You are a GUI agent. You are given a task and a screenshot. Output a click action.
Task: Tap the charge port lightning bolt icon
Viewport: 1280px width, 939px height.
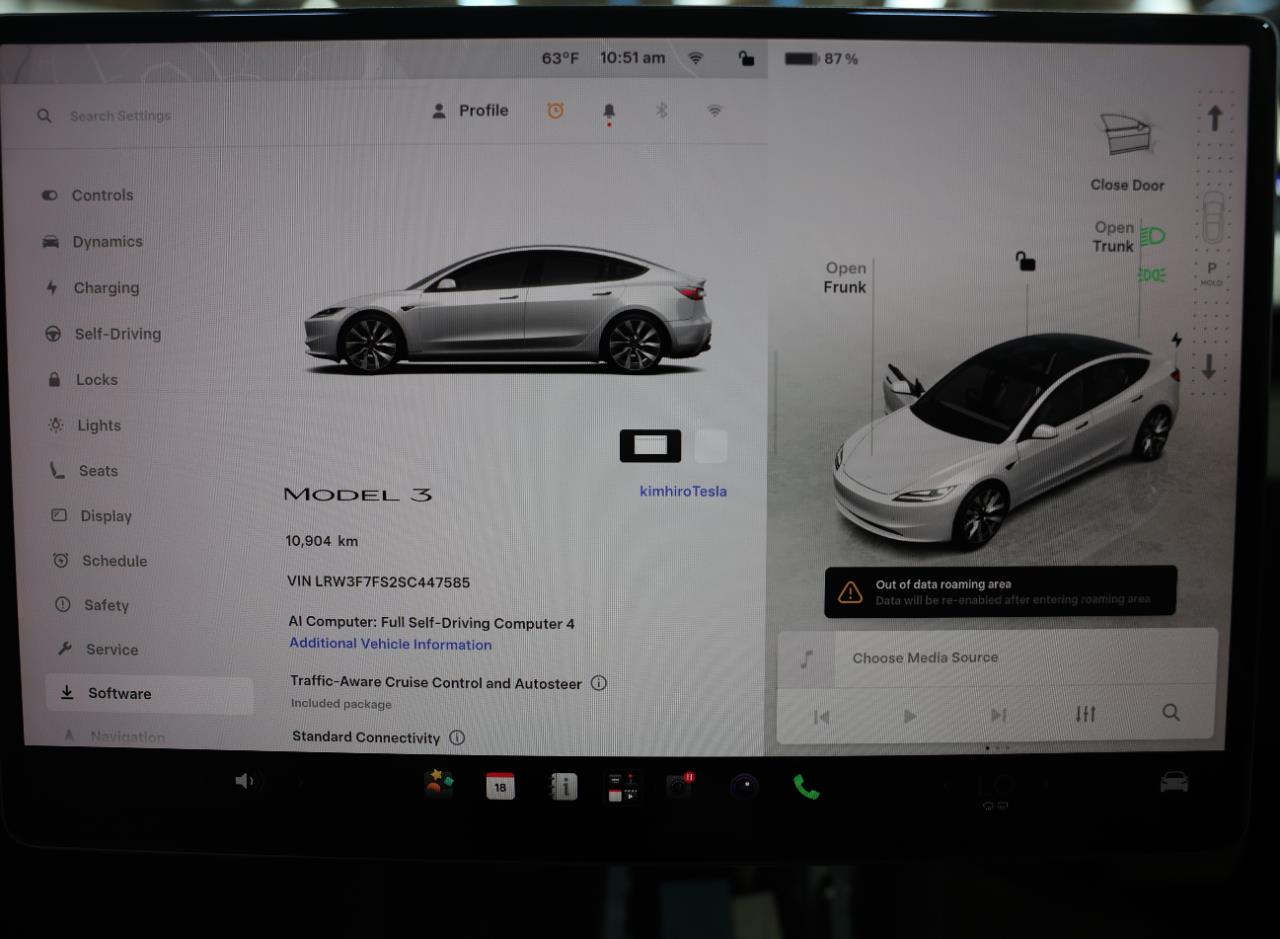(x=1176, y=340)
